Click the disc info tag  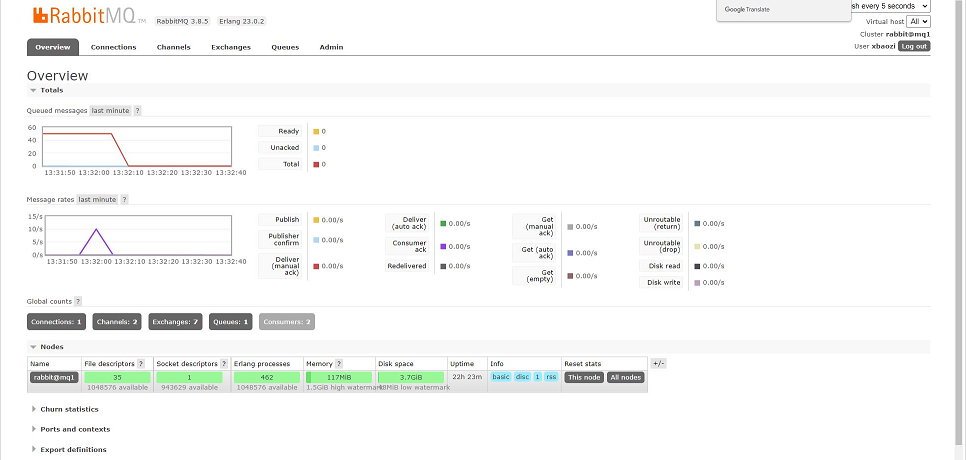(x=522, y=377)
